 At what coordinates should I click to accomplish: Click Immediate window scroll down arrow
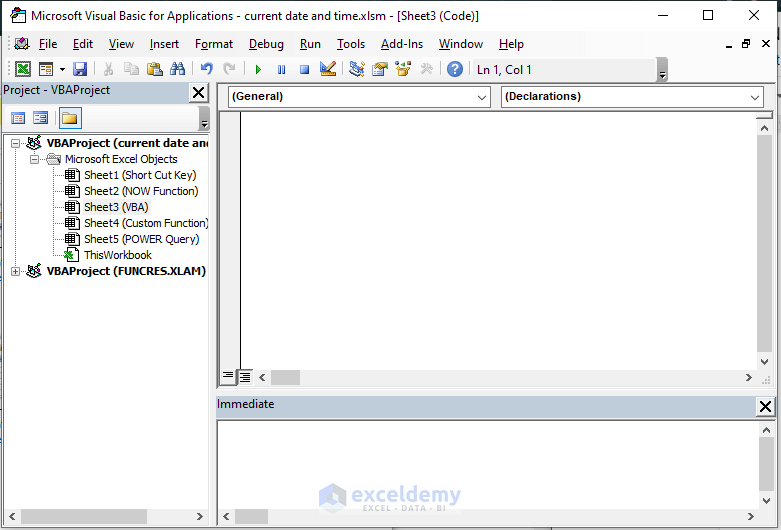tap(766, 501)
